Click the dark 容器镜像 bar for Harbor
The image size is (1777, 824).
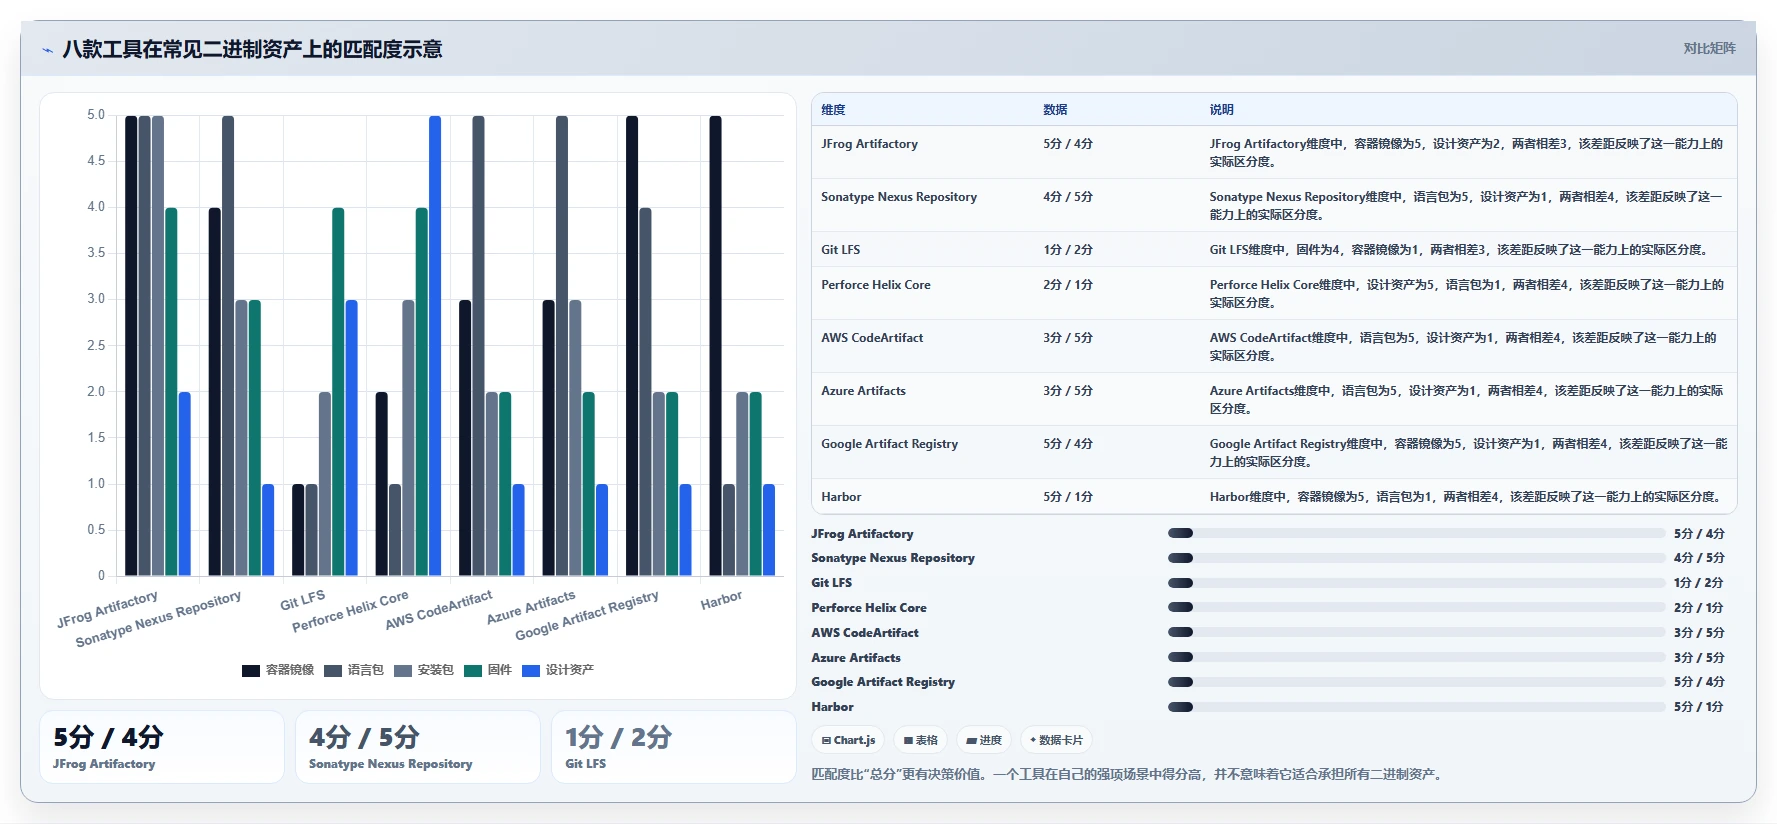click(715, 346)
